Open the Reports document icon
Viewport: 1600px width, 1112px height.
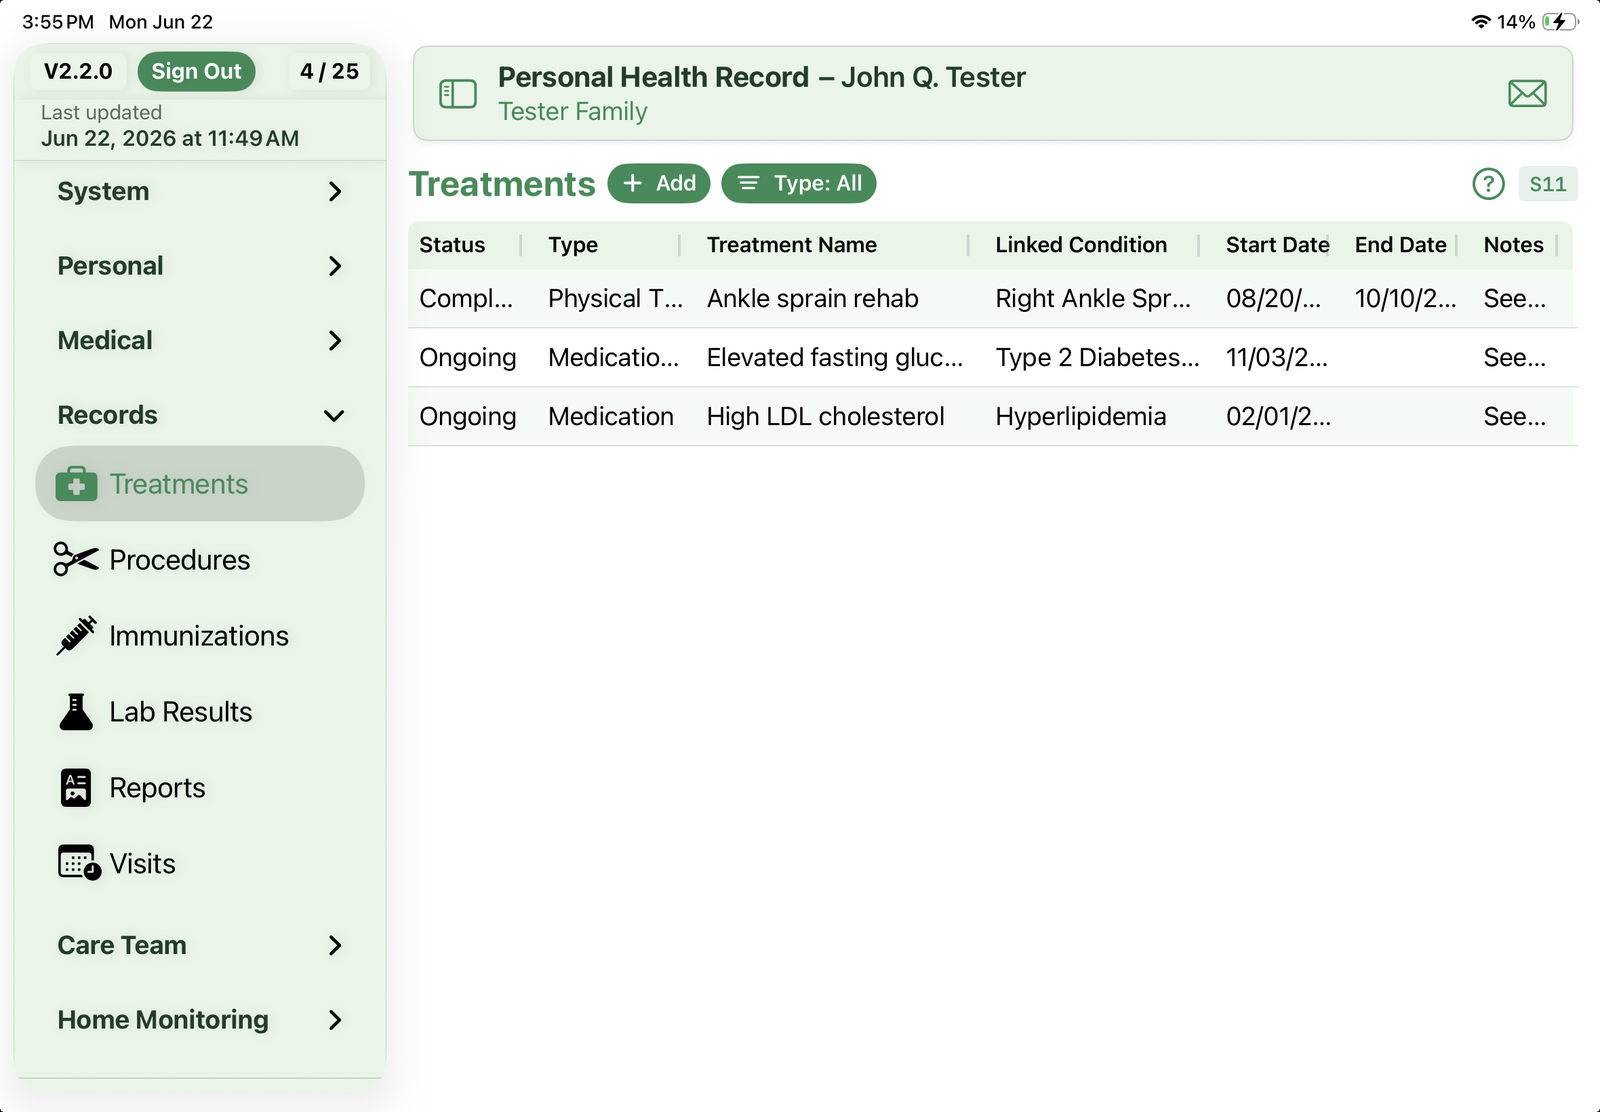tap(76, 788)
